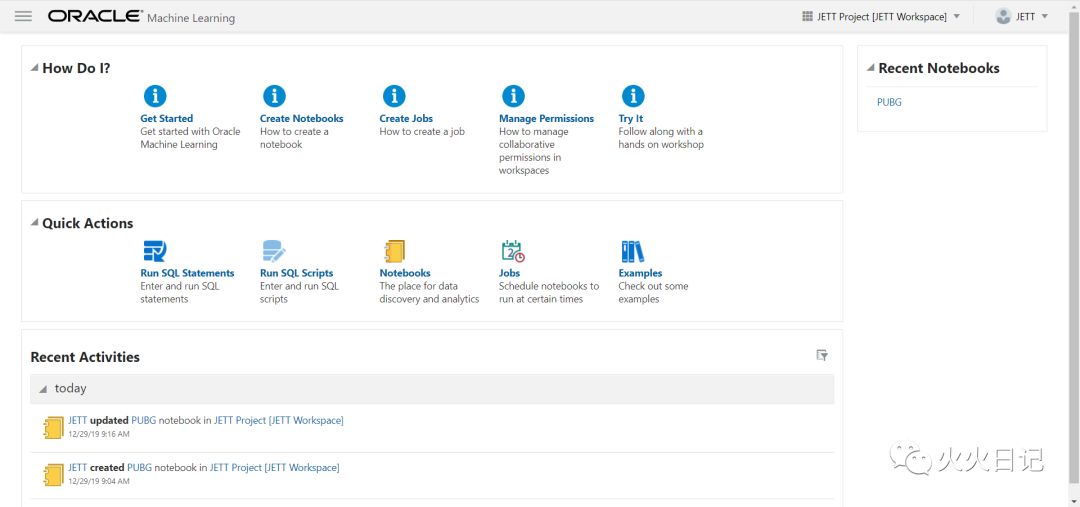Open the JETT Project workspace dropdown

[881, 16]
